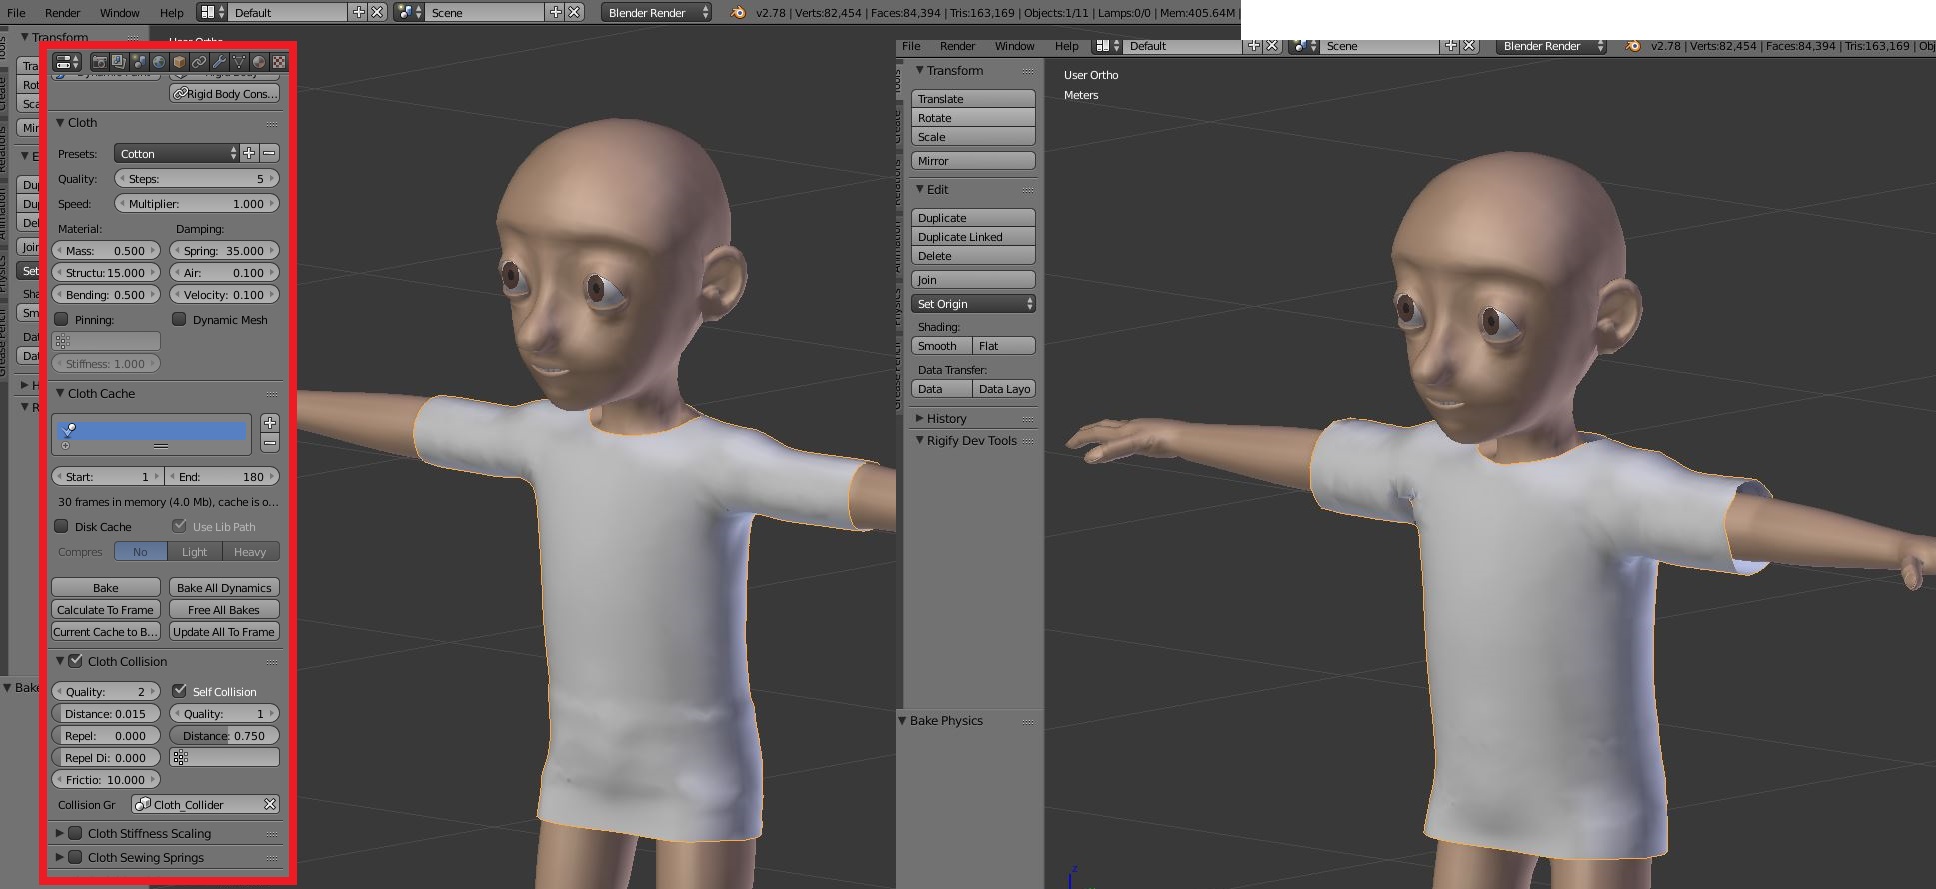The width and height of the screenshot is (1936, 889).
Task: Open the Material sphere tab
Action: tap(259, 62)
